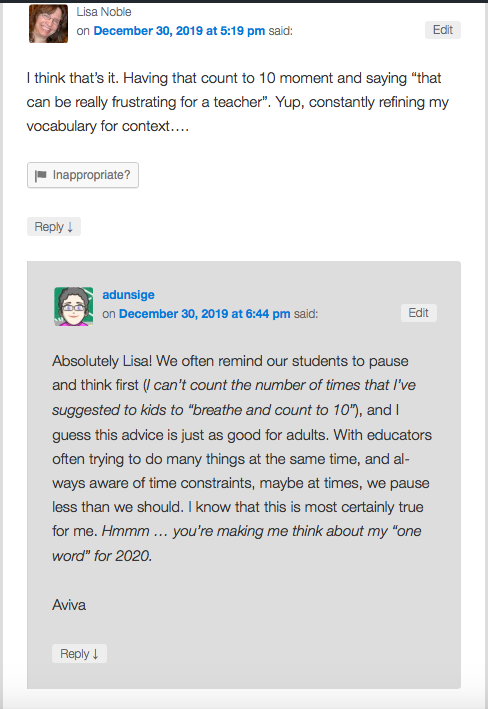This screenshot has width=488, height=709.
Task: Click Lisa's "I think that's it" comment text
Action: pyautogui.click(x=237, y=102)
